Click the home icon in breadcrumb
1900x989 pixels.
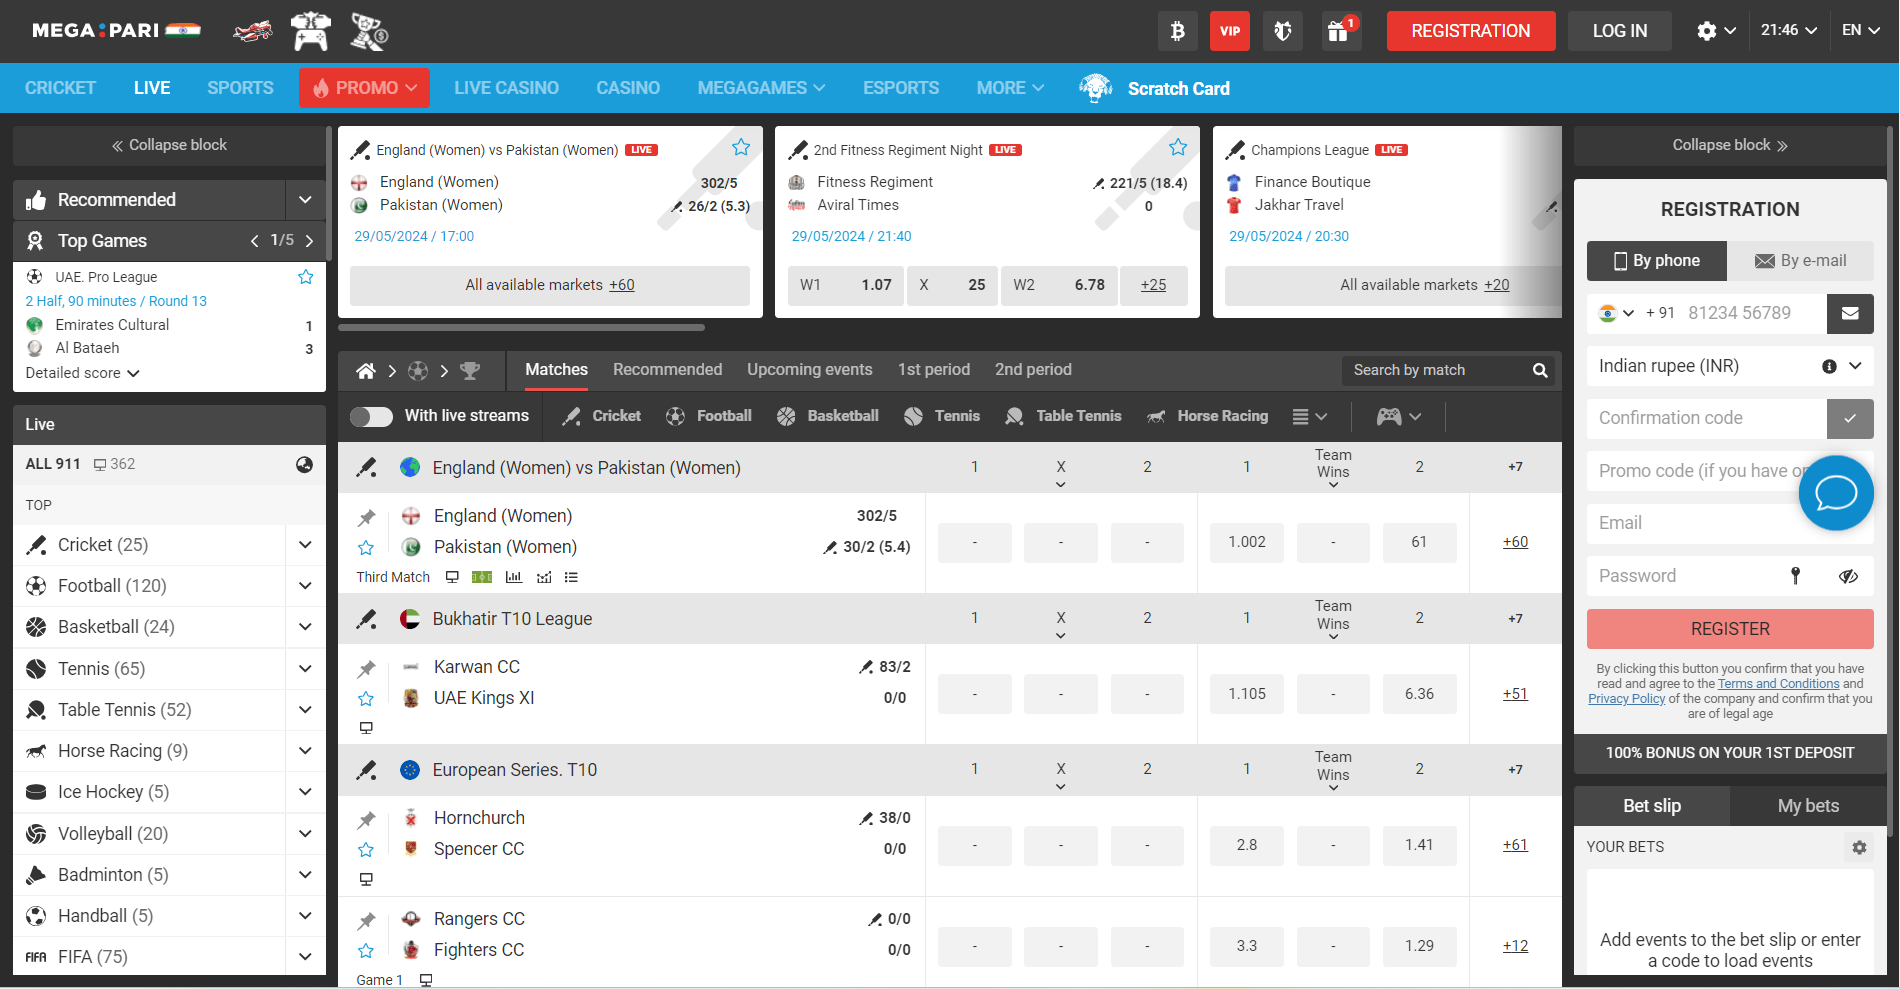[x=366, y=371]
